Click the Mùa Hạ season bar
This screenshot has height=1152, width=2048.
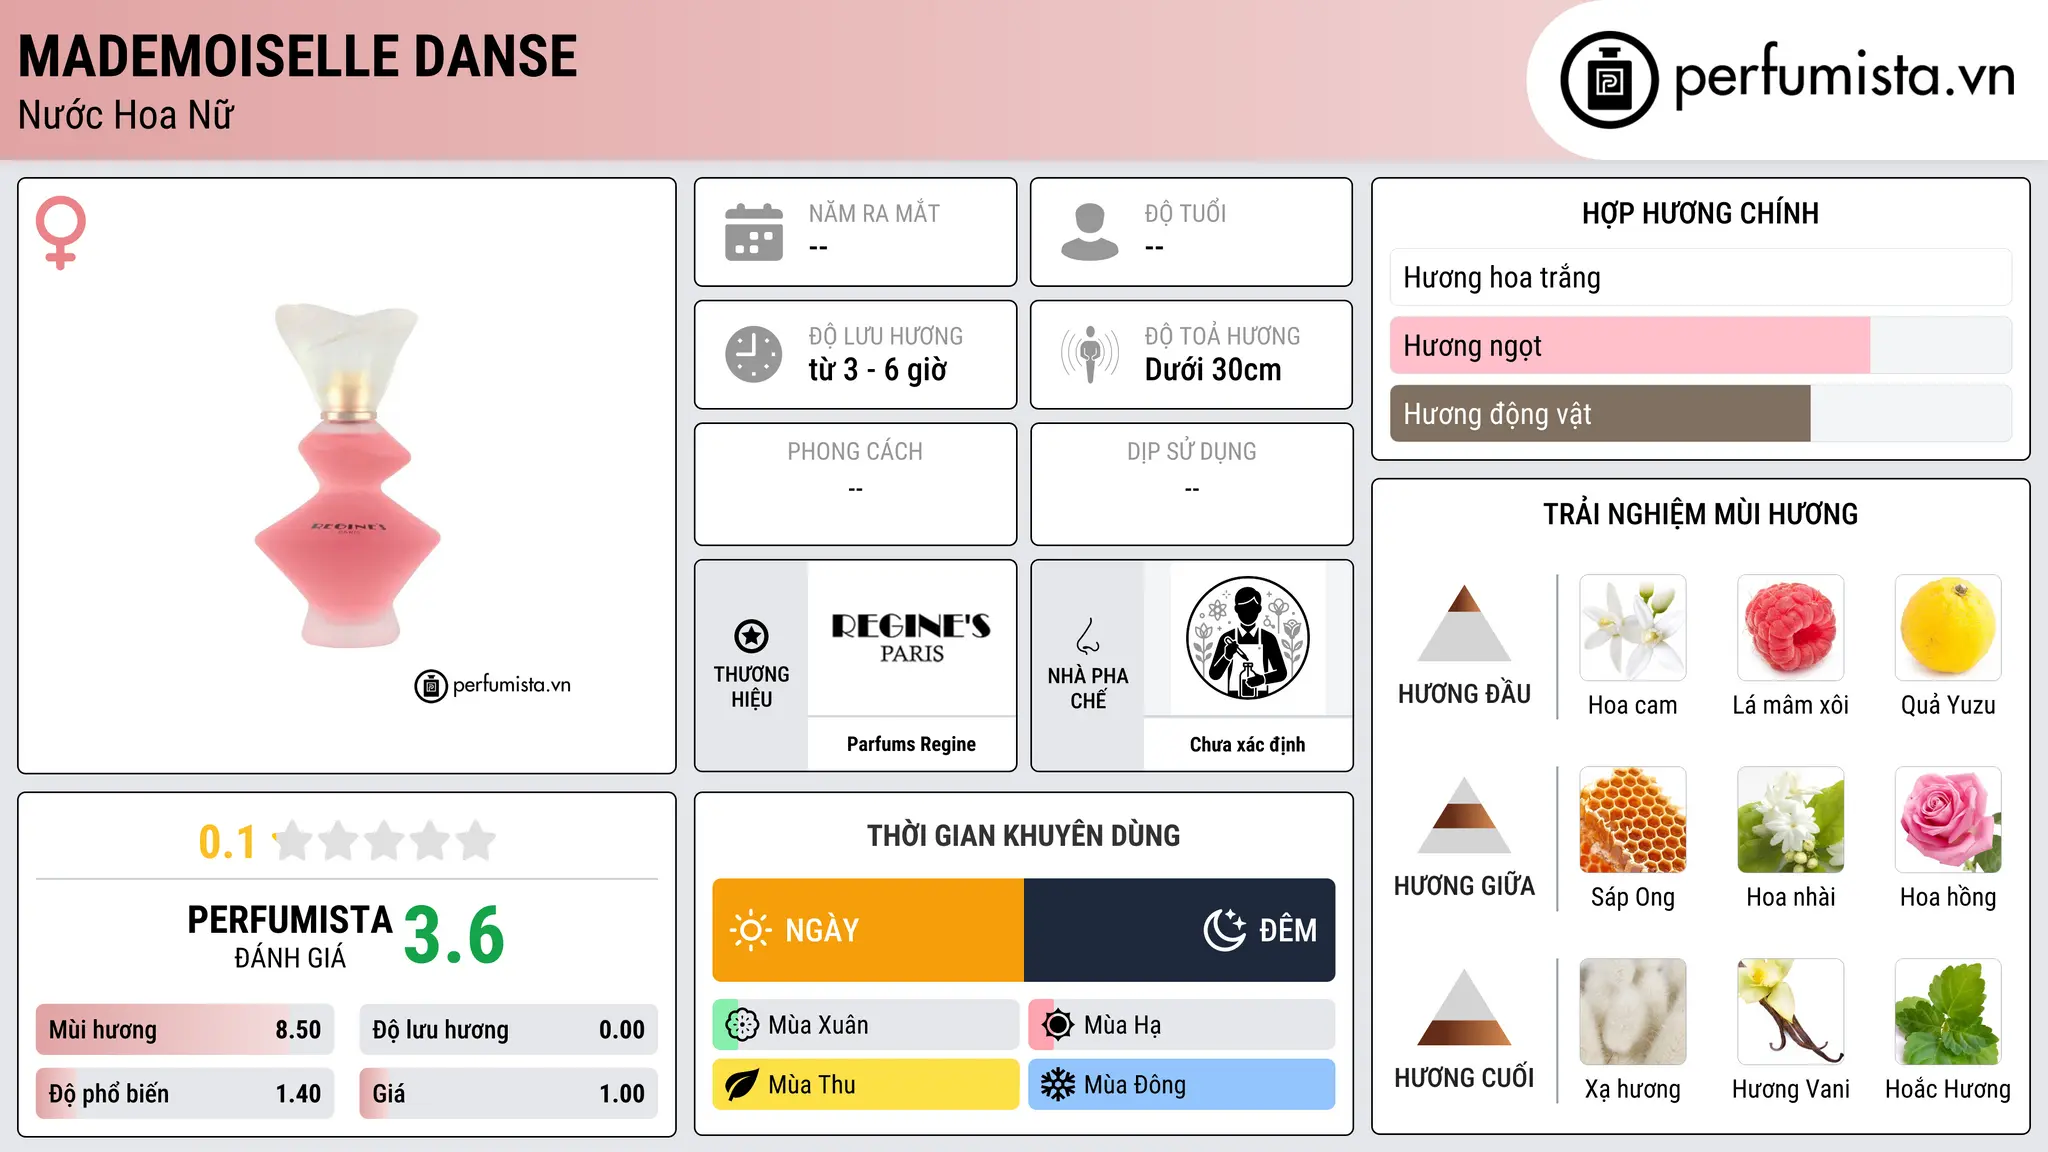coord(1182,1025)
